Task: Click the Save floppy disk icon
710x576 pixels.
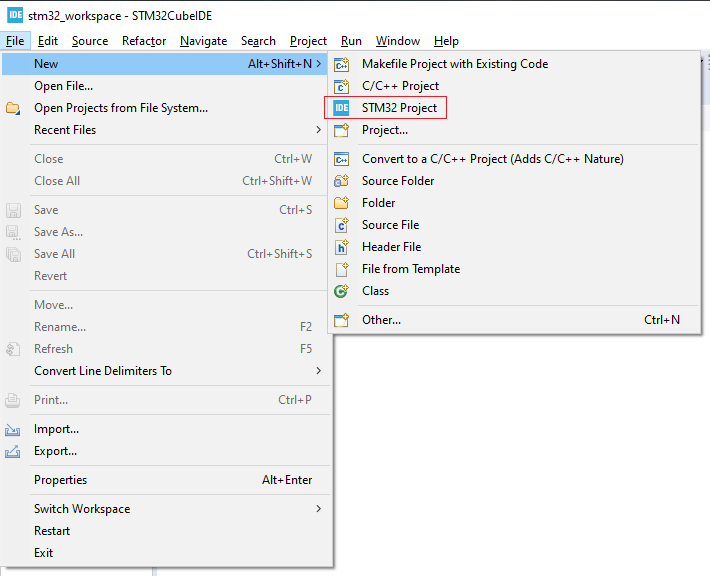Action: click(x=13, y=210)
